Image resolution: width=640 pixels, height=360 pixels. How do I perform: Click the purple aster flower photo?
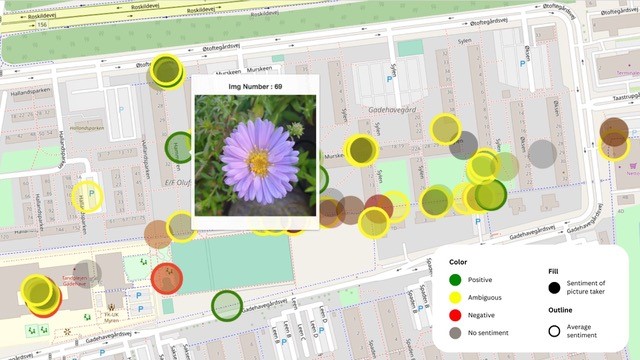[255, 156]
